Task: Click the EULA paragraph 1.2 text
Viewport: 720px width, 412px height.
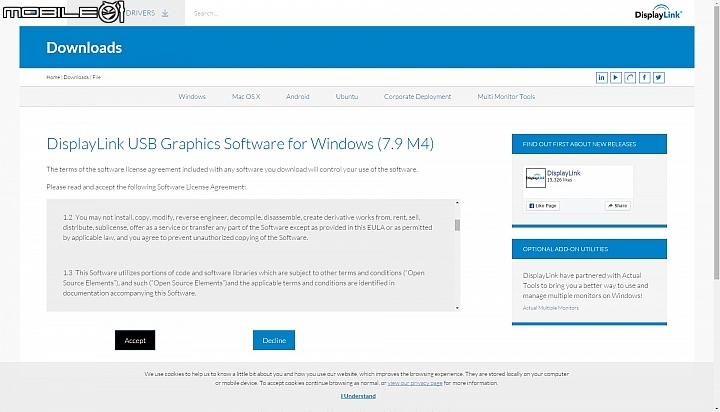Action: point(248,227)
